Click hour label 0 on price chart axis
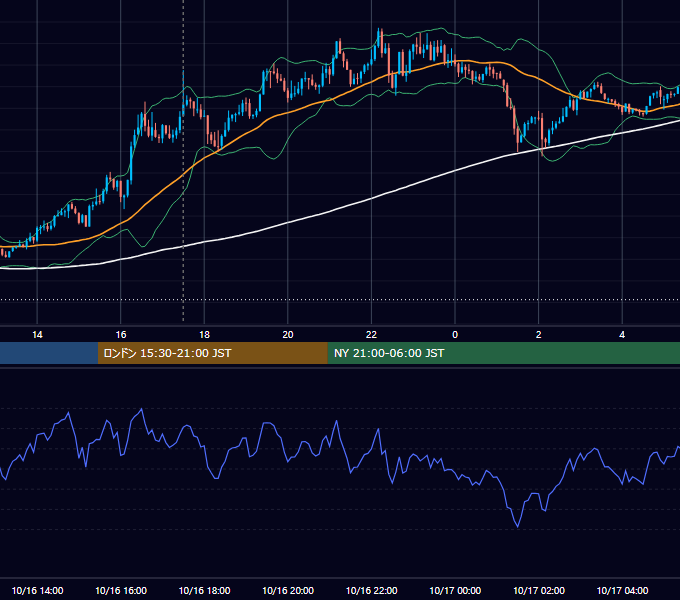Viewport: 680px width, 600px height. pos(455,335)
